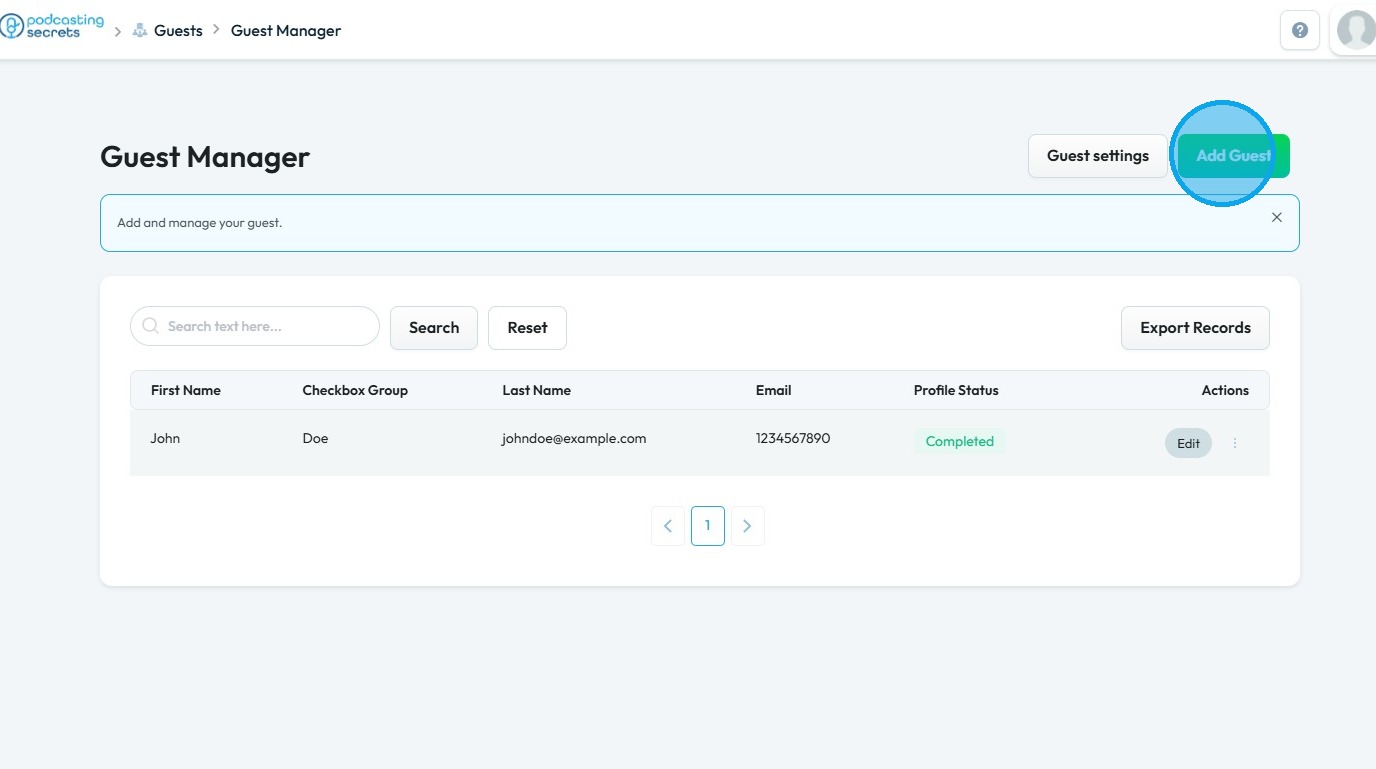This screenshot has width=1376, height=769.
Task: Click the Guests breadcrumb icon
Action: (140, 31)
